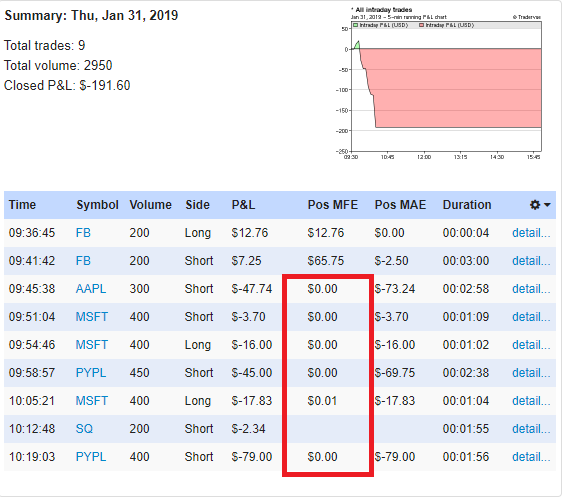Sort table by the Pos MFE header
The image size is (563, 501).
(x=332, y=205)
